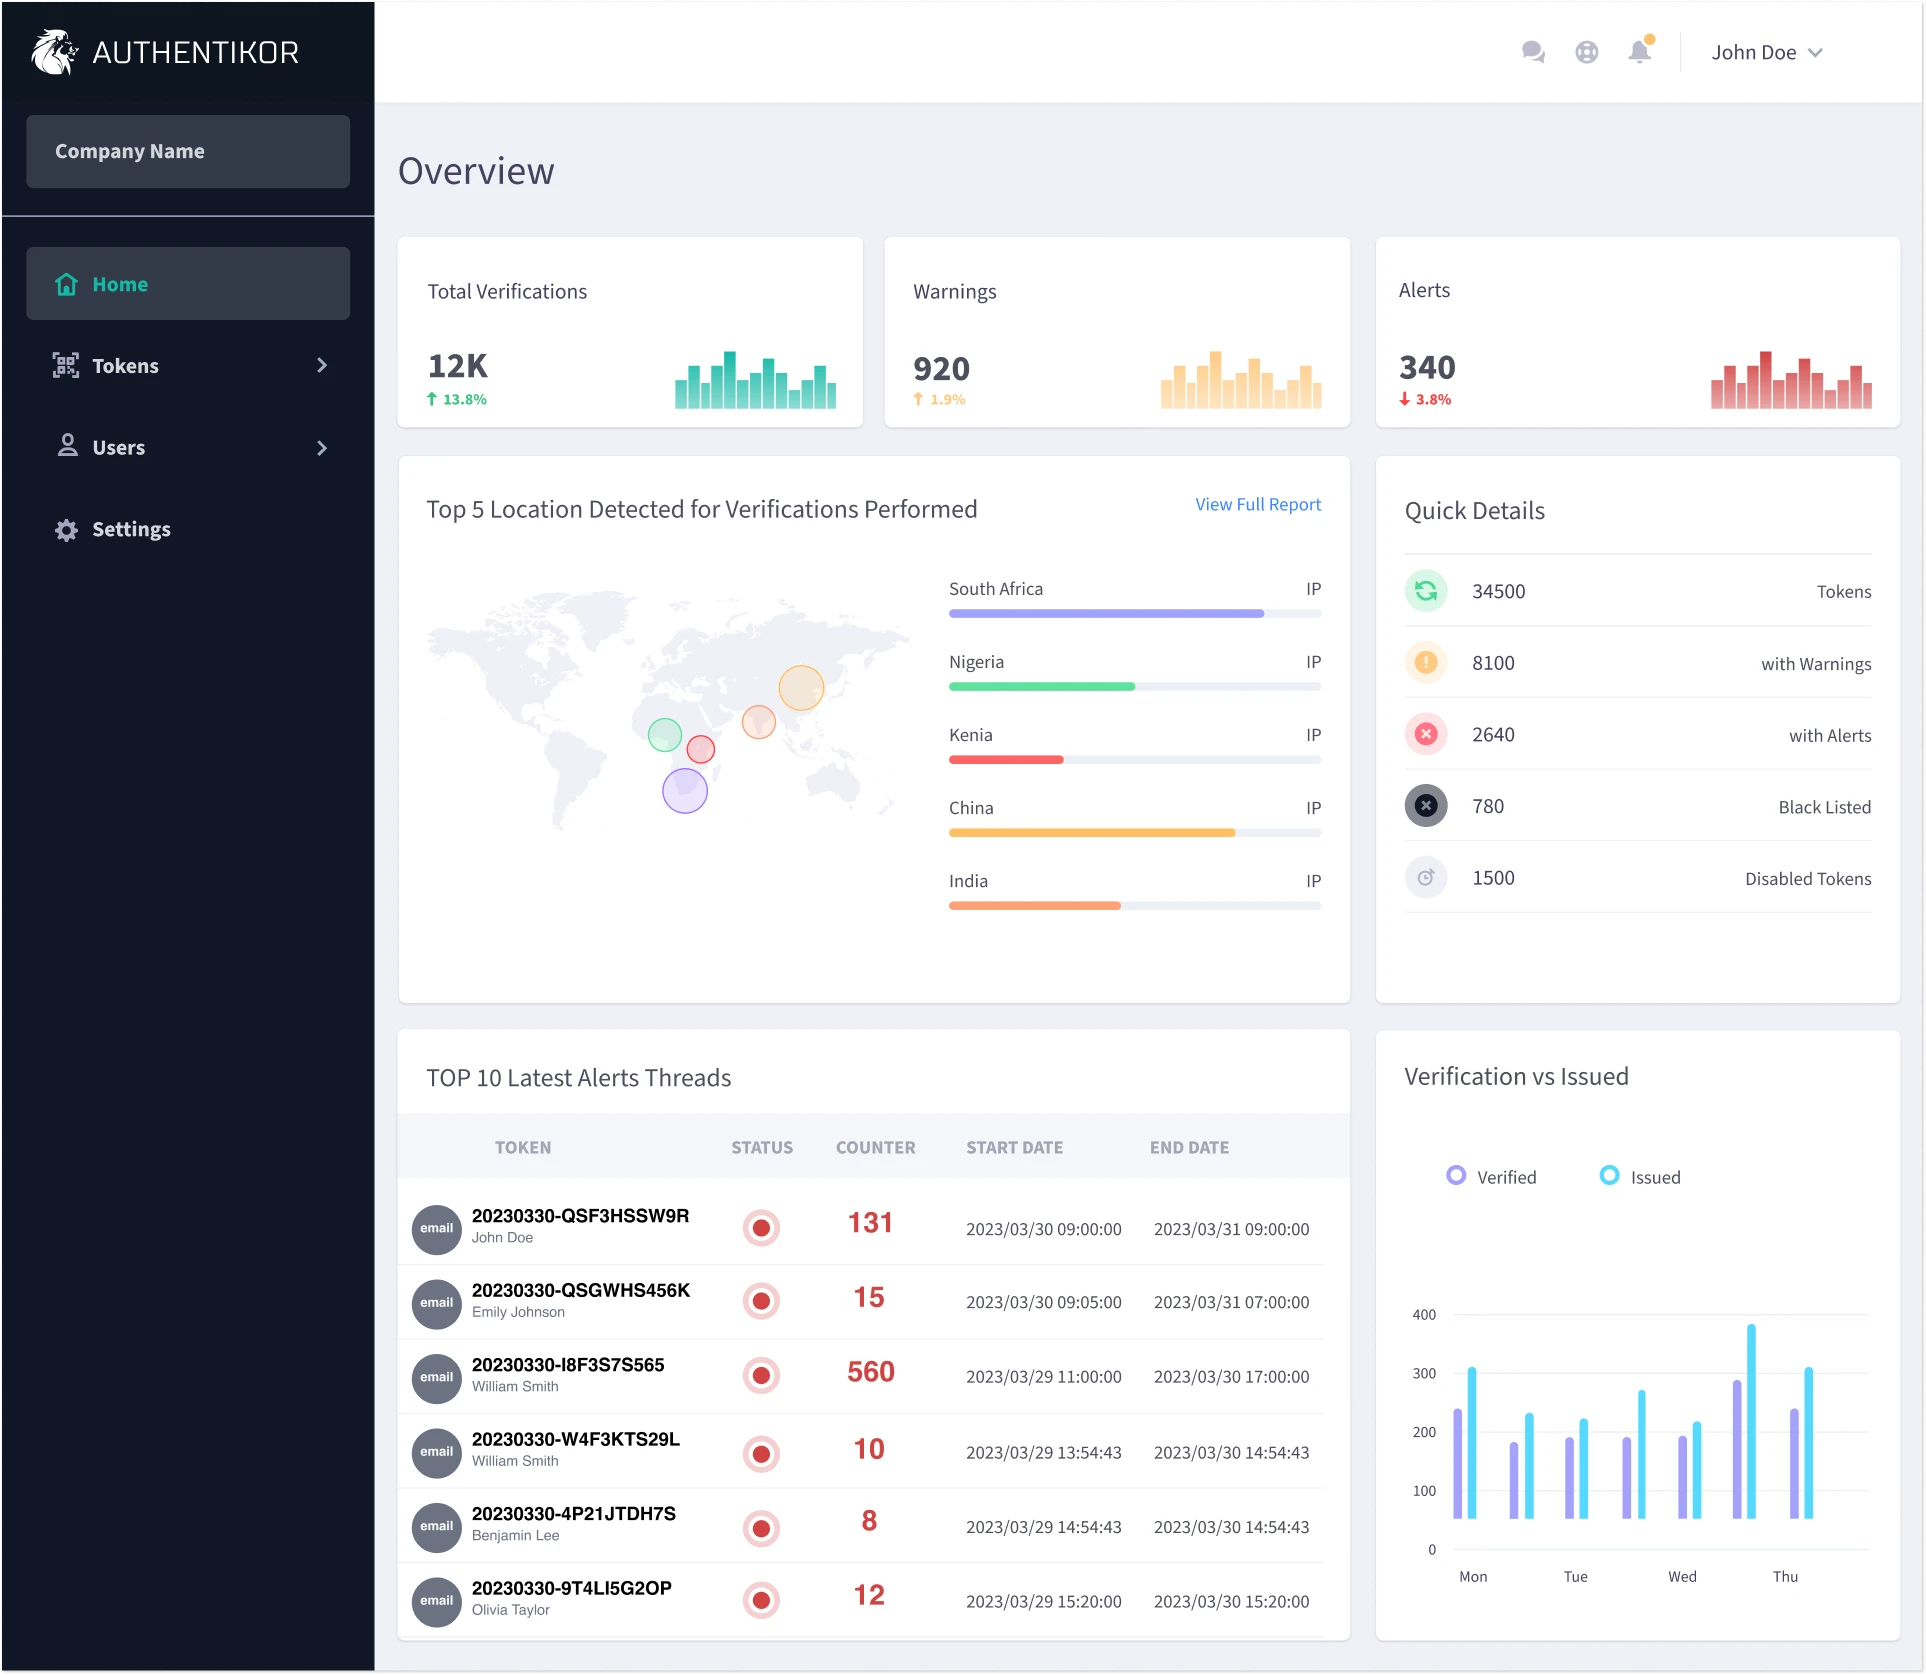Click the support/help icon in the top bar

pyautogui.click(x=1587, y=51)
